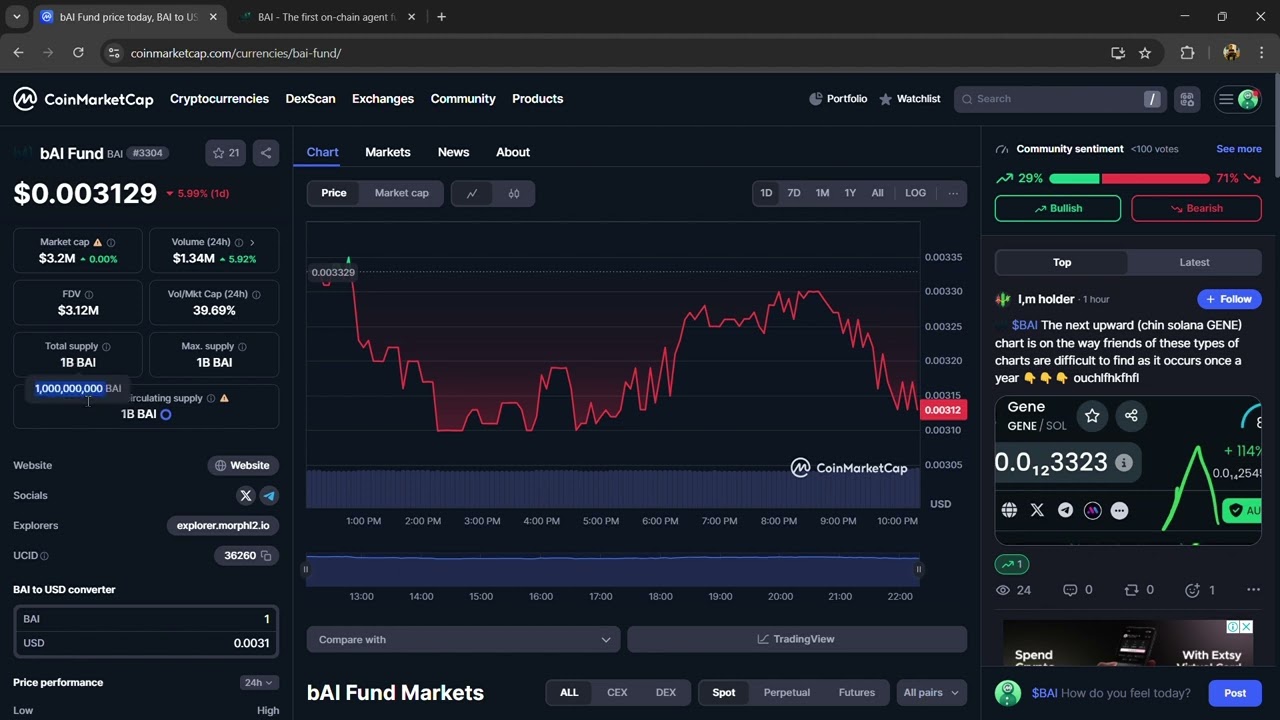Click the BAI converter amount field
This screenshot has width=1280, height=720.
[146, 619]
